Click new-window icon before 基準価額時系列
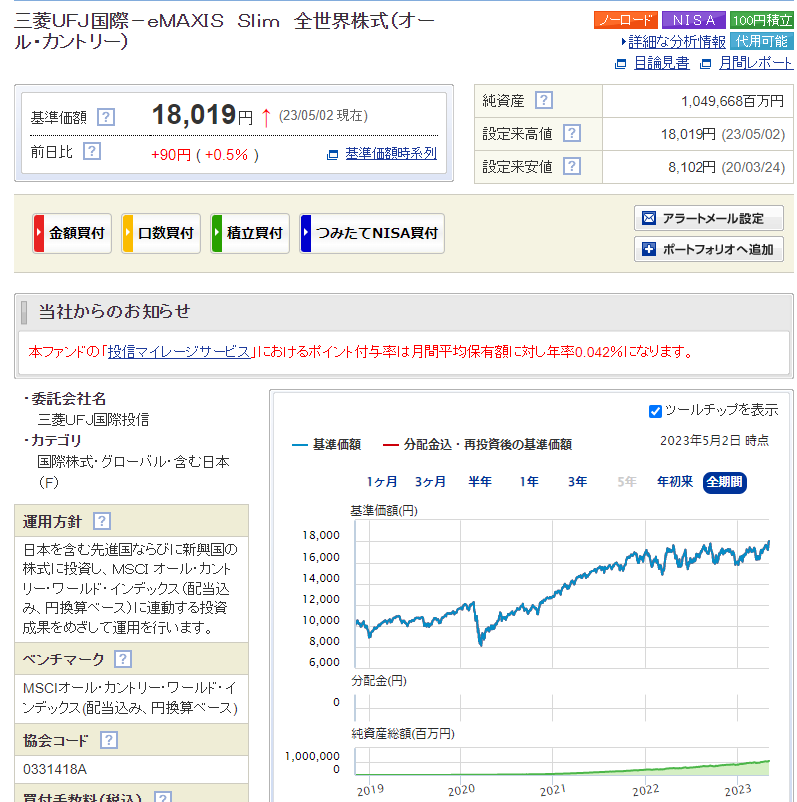The width and height of the screenshot is (797, 802). 333,154
